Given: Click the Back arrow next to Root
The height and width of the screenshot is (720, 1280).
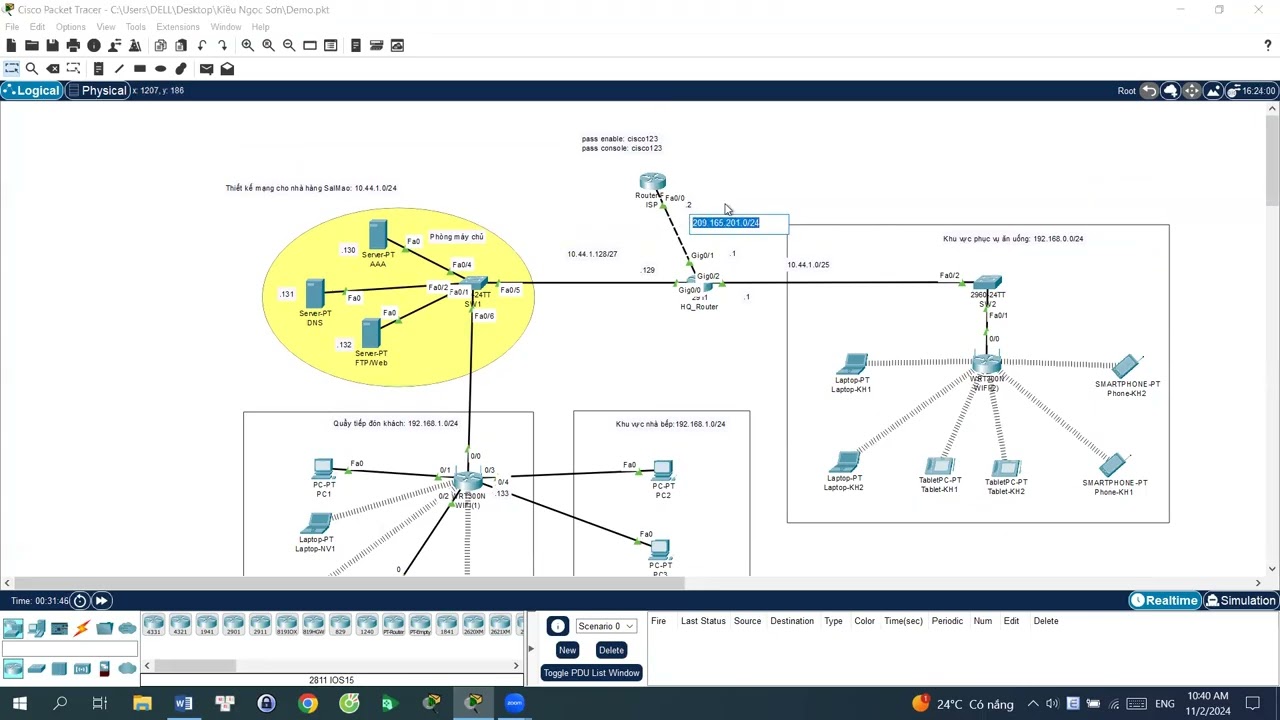Looking at the screenshot, I should 1149,91.
